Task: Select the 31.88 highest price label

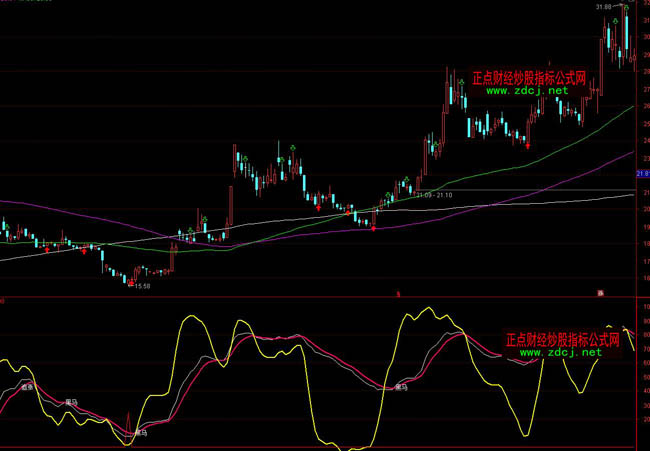Action: tap(603, 7)
